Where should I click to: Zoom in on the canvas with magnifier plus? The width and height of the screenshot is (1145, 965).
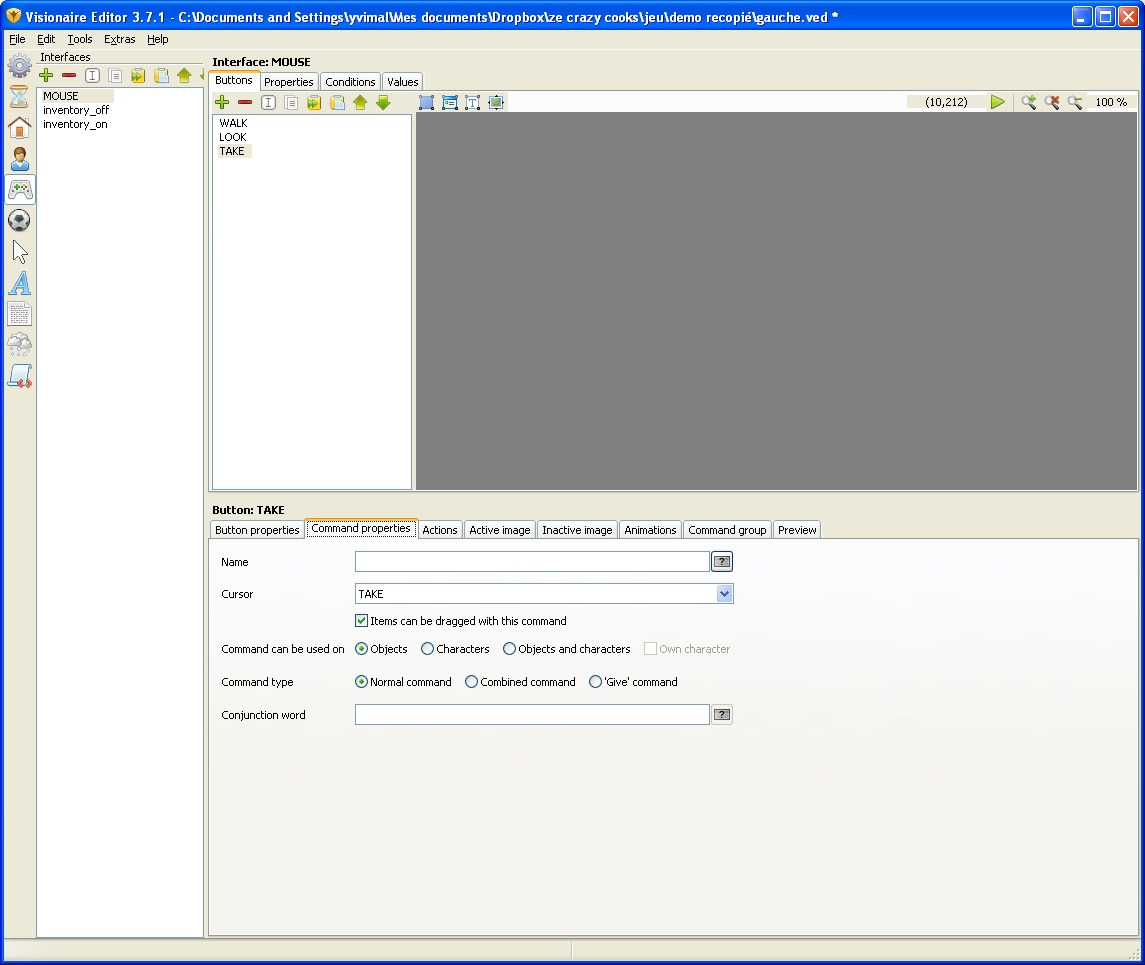(x=1028, y=102)
